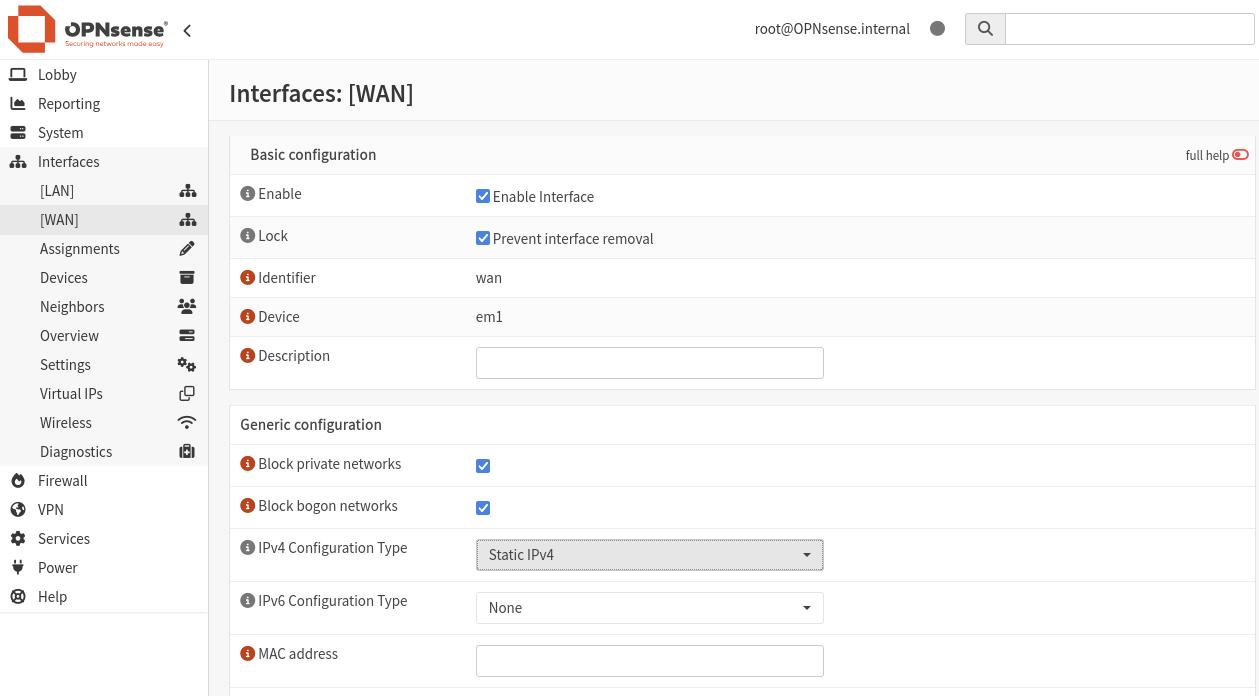Viewport: 1259px width, 696px height.
Task: Disable Block bogon networks checkbox
Action: click(483, 508)
